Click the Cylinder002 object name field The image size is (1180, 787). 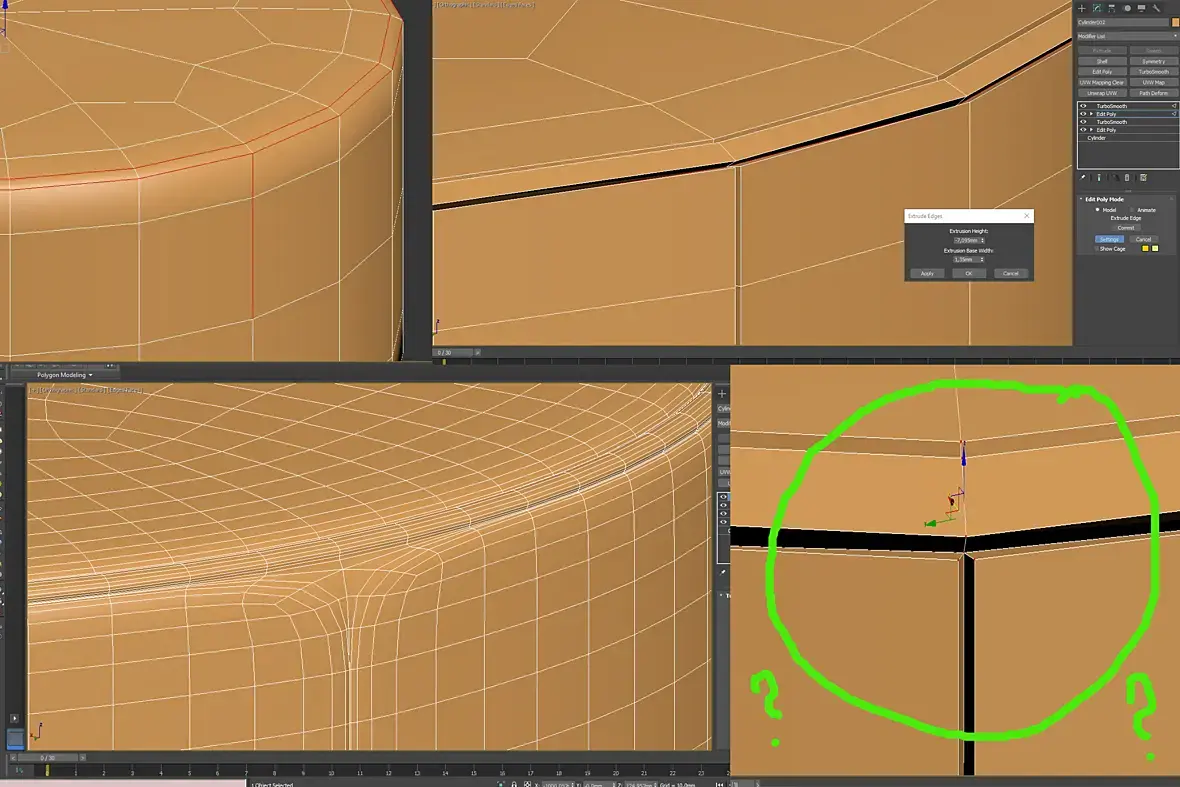(x=1123, y=23)
